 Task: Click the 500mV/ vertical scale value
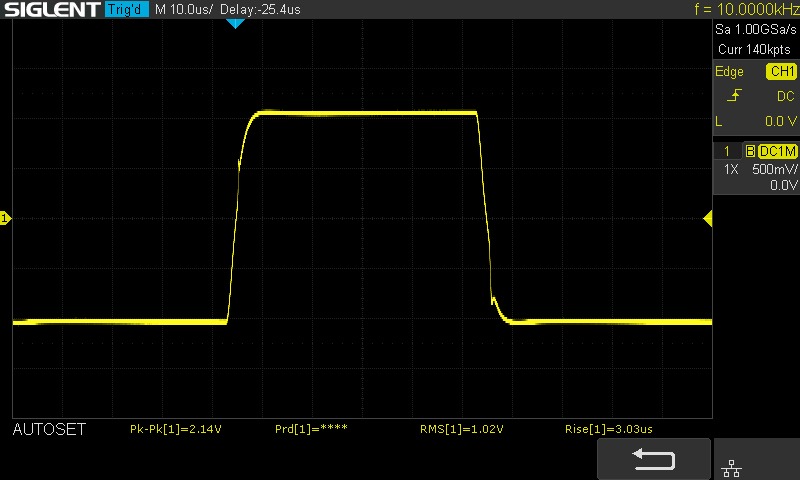[x=774, y=169]
